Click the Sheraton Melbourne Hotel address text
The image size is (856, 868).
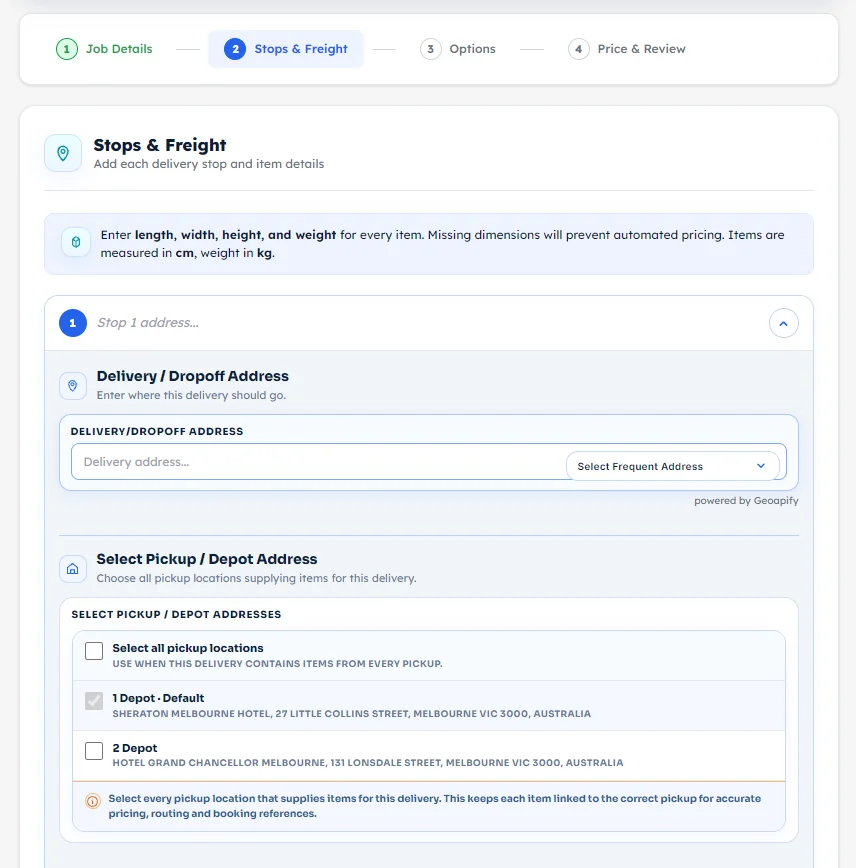[x=352, y=714]
